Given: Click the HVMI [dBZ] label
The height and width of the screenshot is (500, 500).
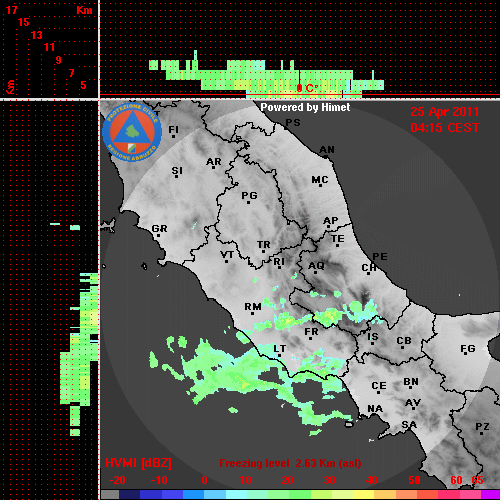Looking at the screenshot, I should [x=138, y=463].
